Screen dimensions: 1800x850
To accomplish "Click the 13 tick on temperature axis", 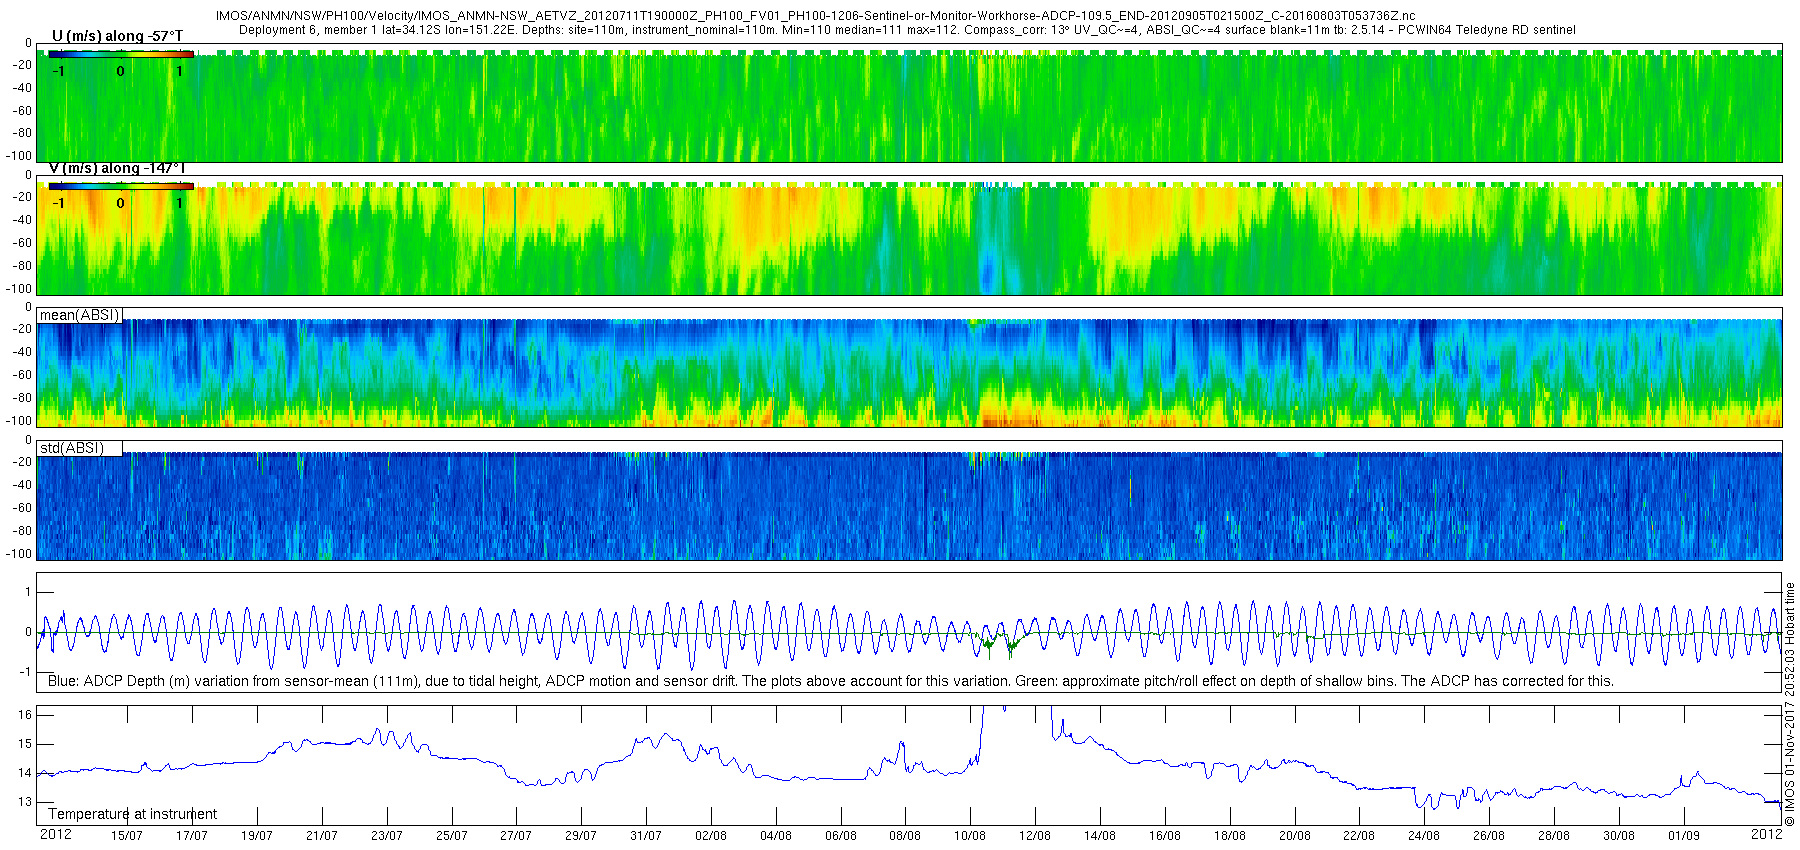I will coord(25,801).
